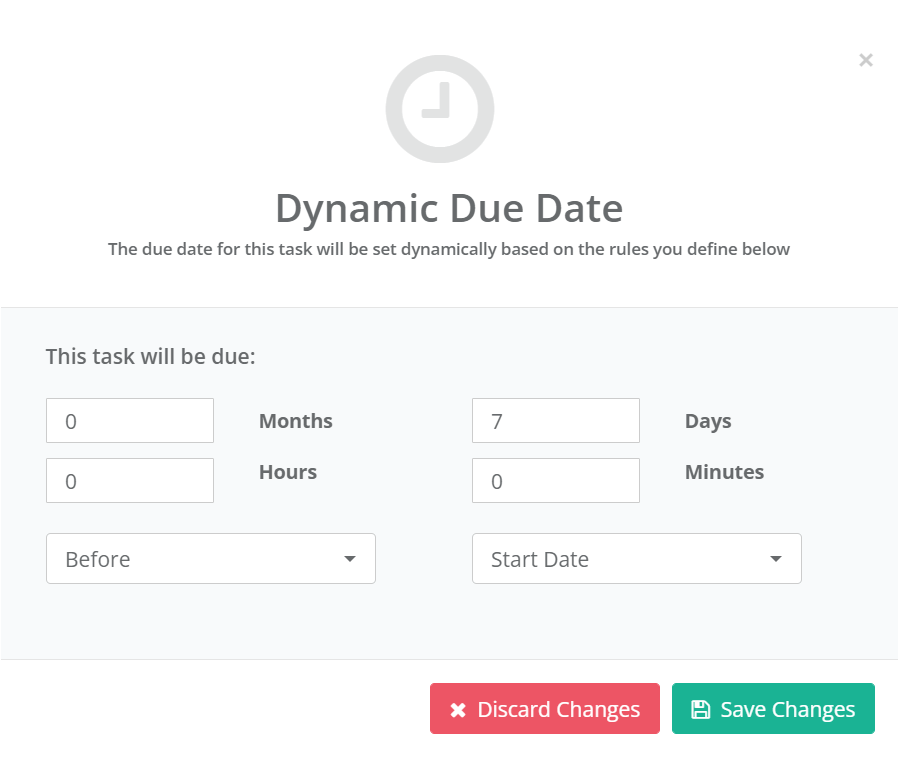Viewport: 898px width, 757px height.
Task: Click the X icon in Discard Changes
Action: pyautogui.click(x=458, y=709)
